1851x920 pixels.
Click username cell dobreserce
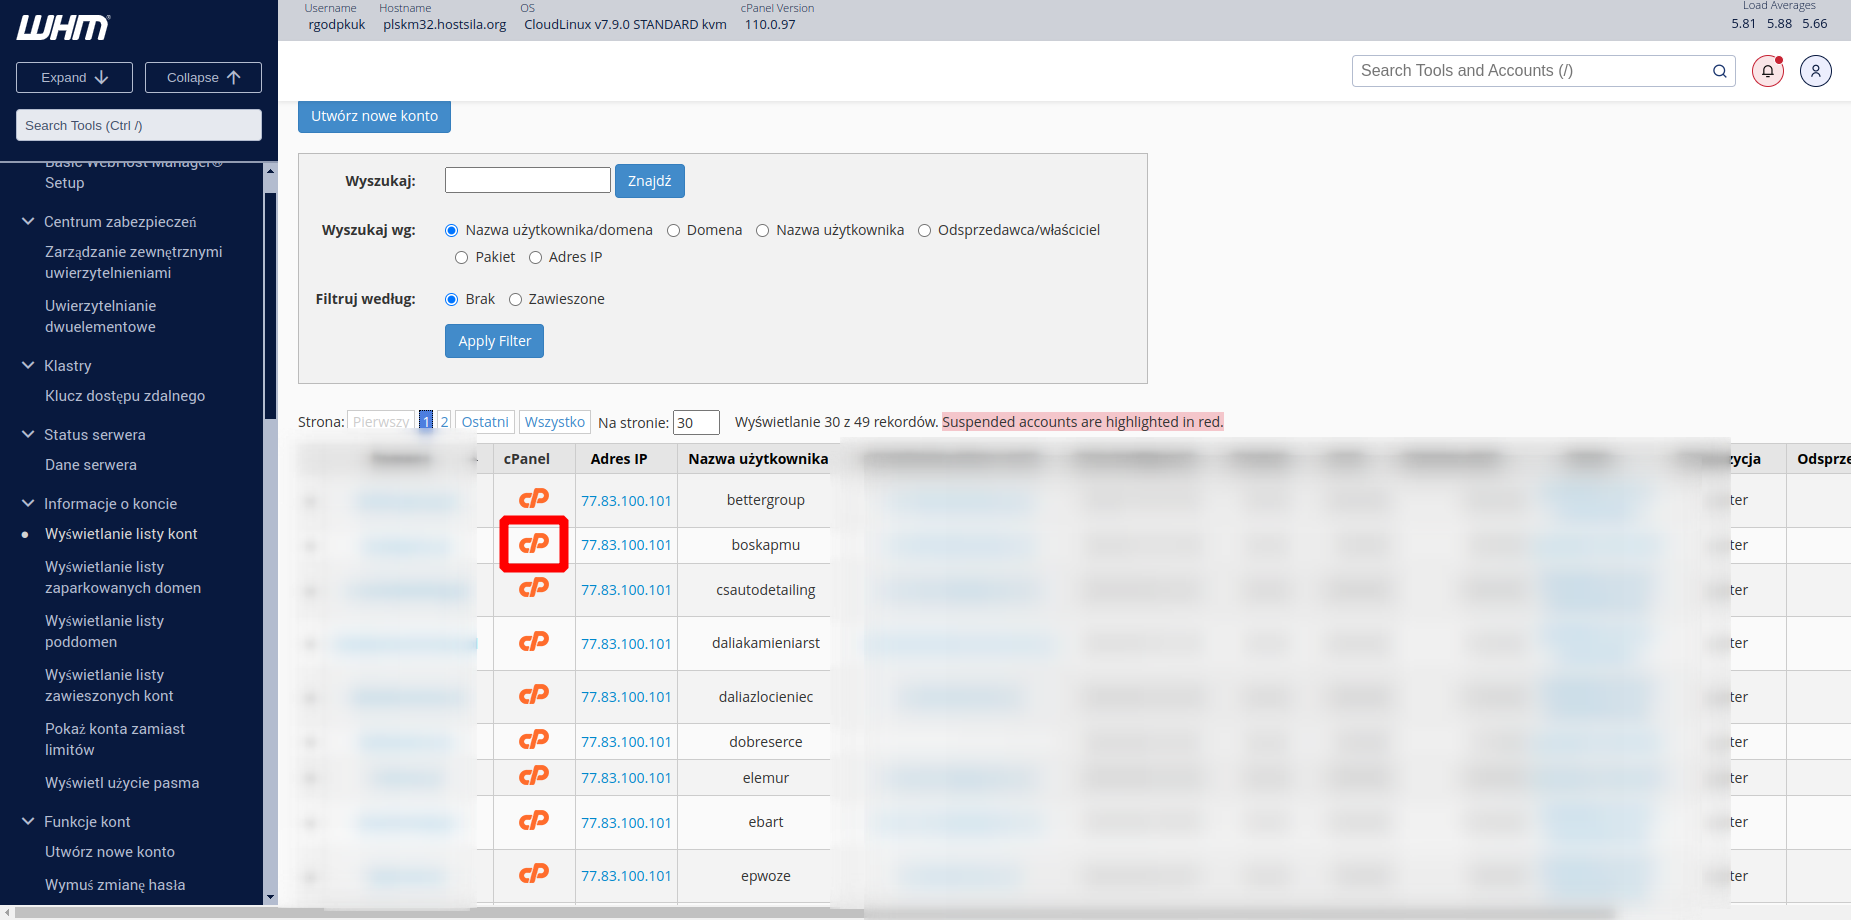(x=766, y=742)
